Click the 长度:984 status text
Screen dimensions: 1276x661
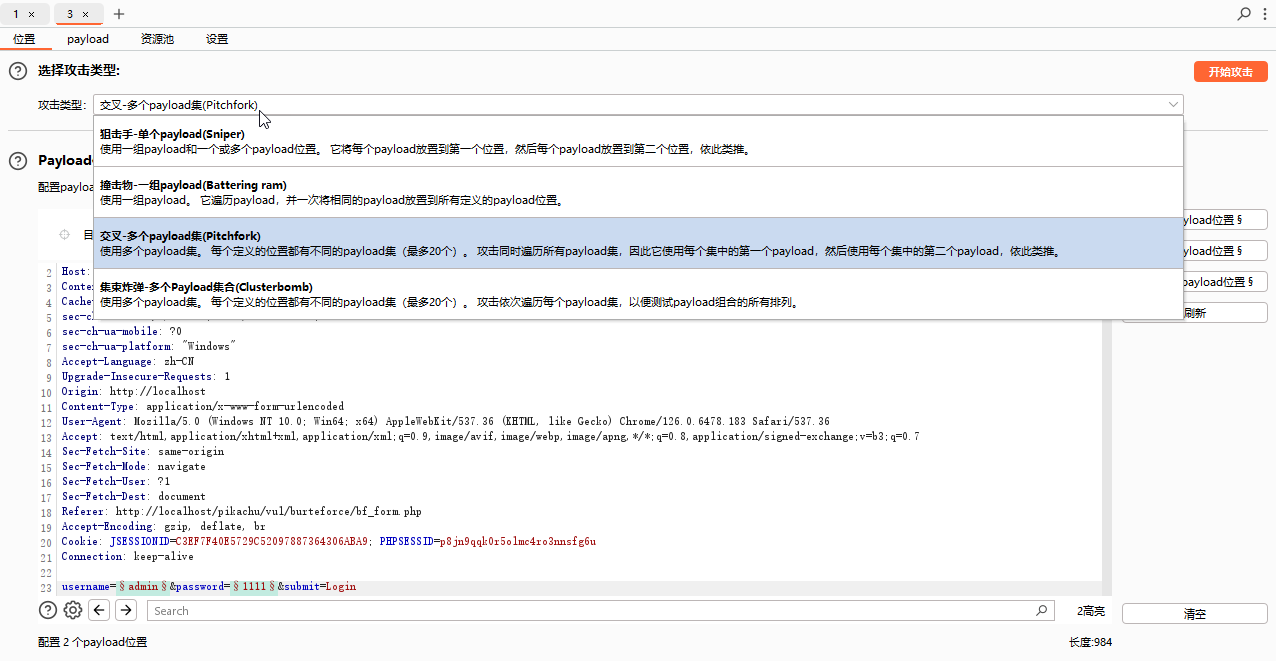click(x=1090, y=642)
